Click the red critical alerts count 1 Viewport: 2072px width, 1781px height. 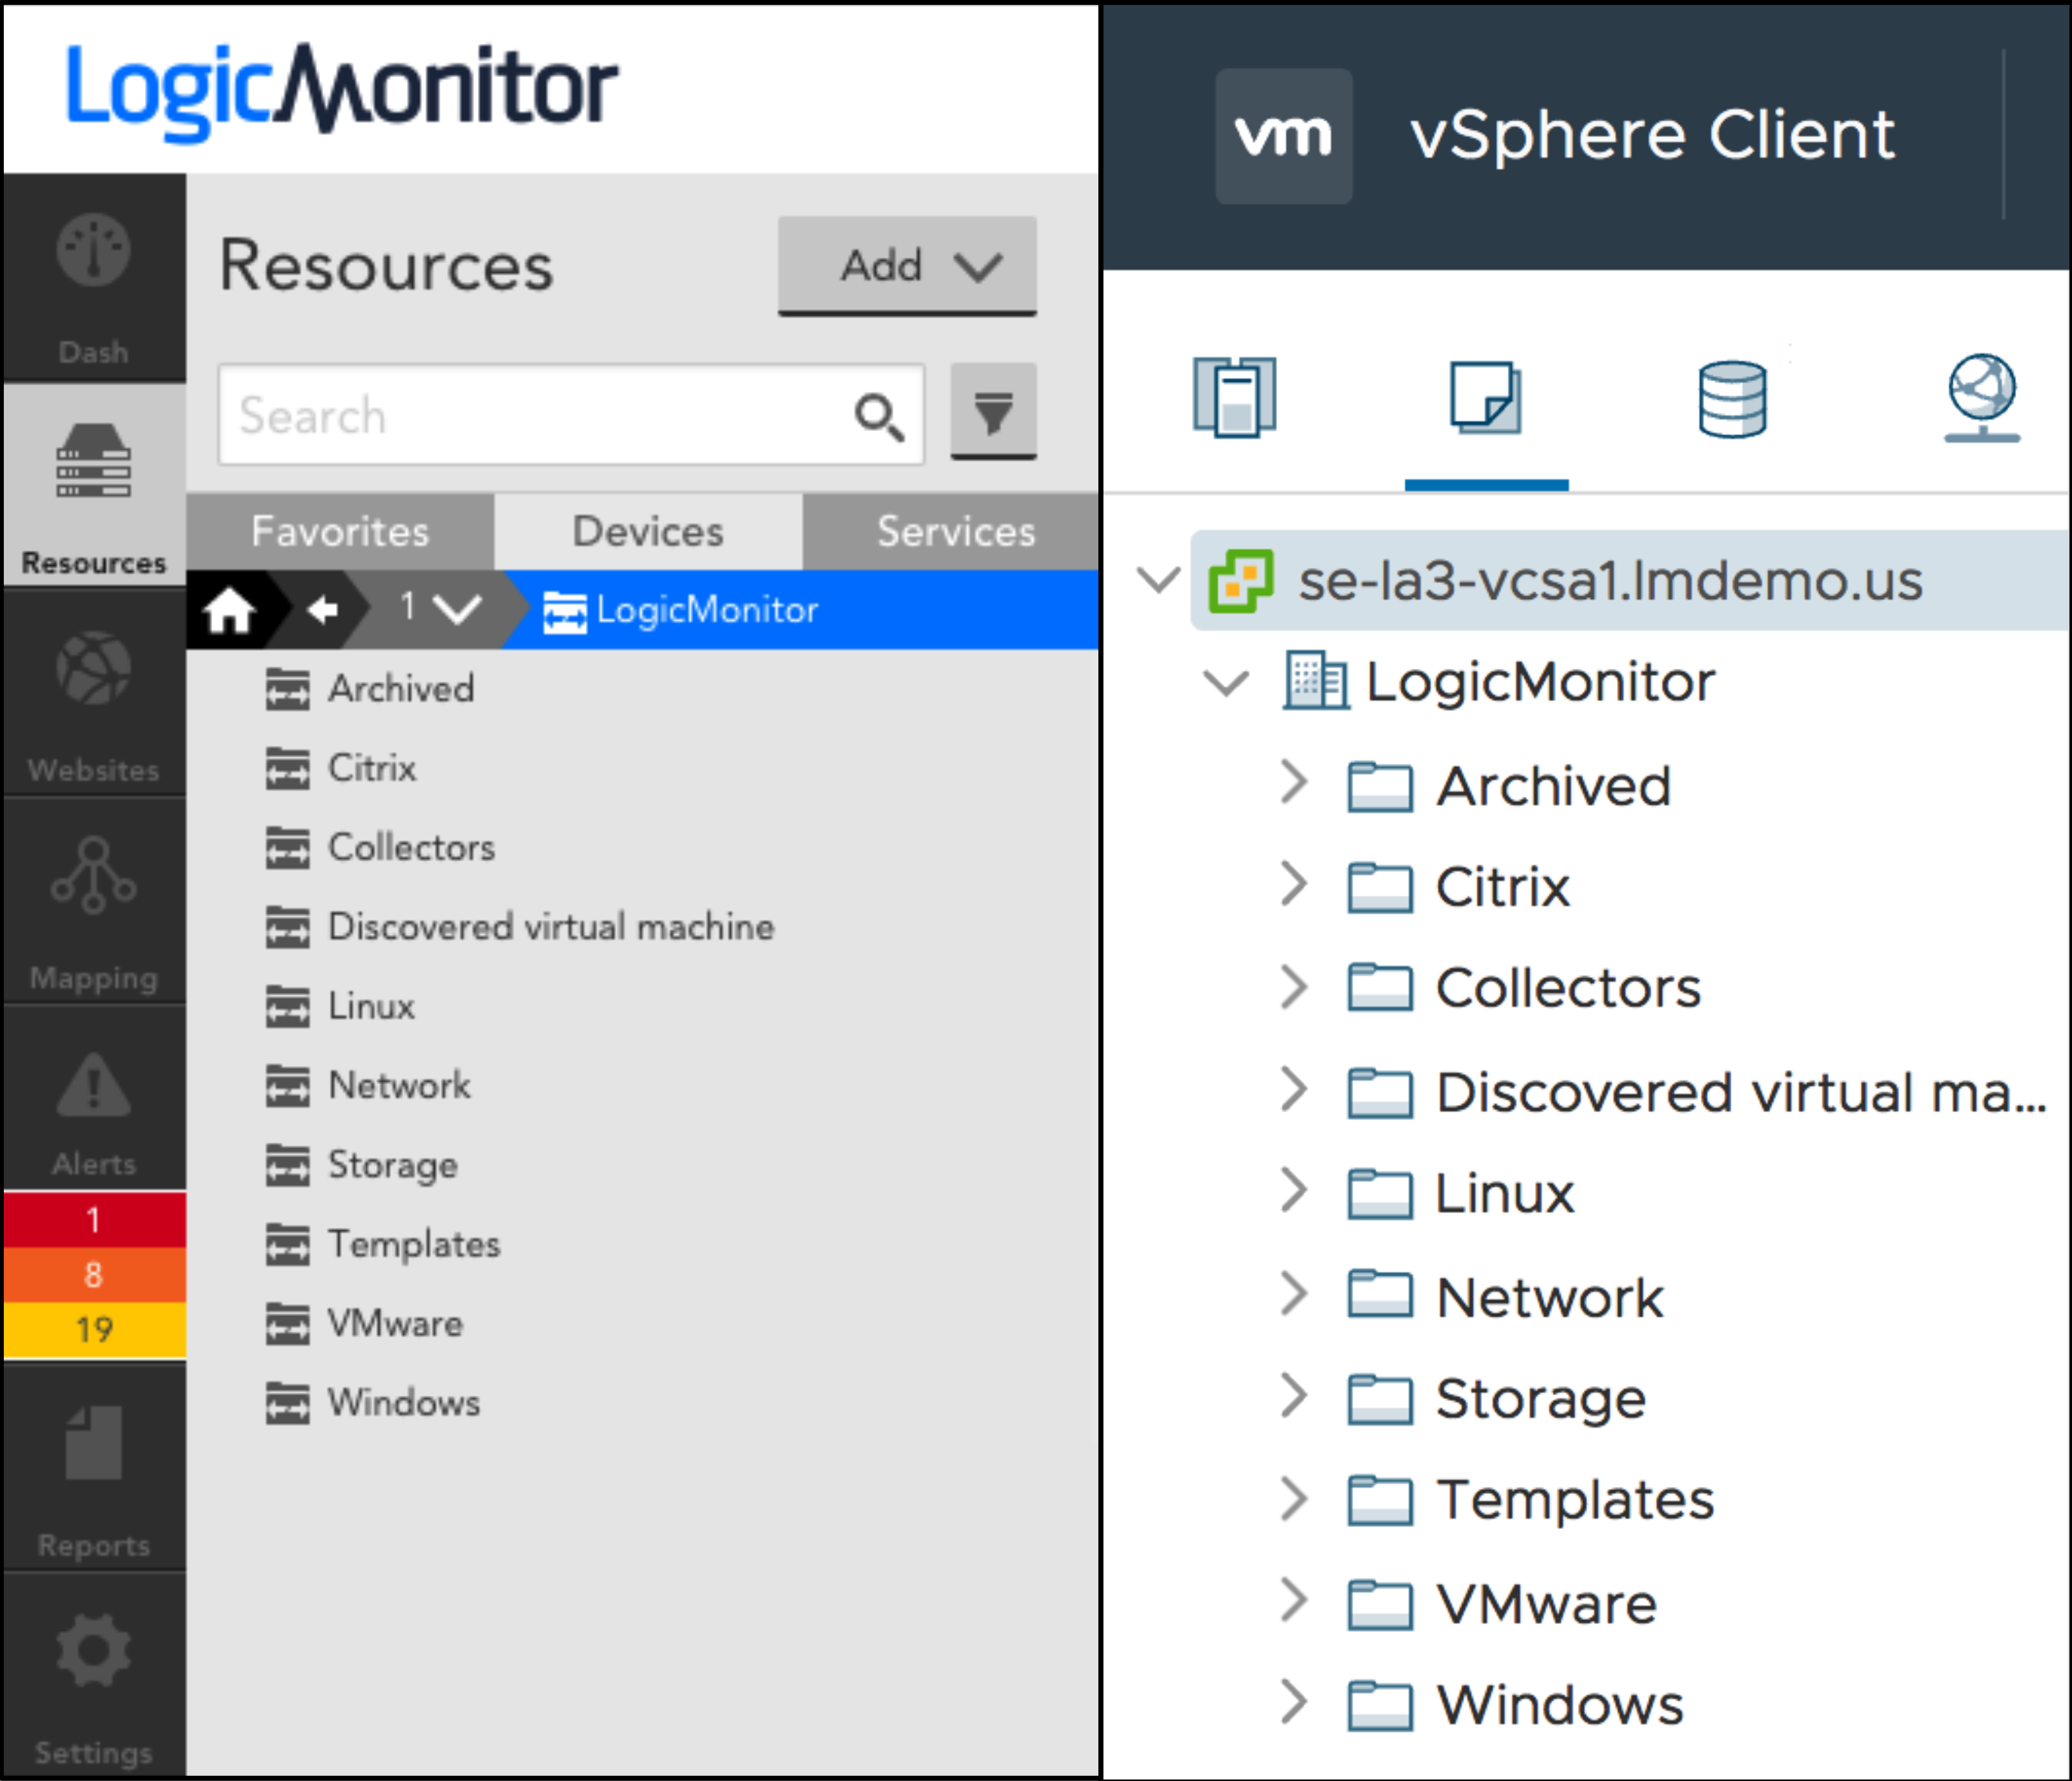click(94, 1220)
